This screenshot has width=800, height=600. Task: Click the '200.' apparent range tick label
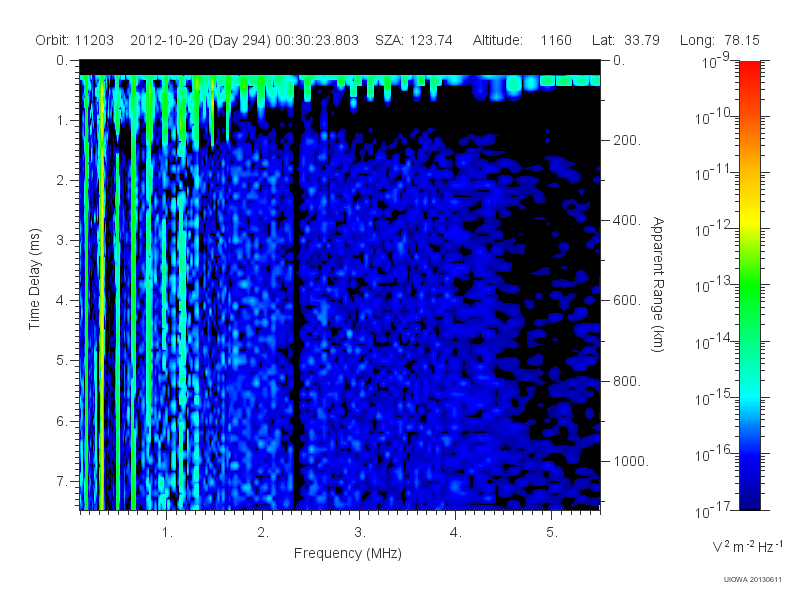(626, 140)
